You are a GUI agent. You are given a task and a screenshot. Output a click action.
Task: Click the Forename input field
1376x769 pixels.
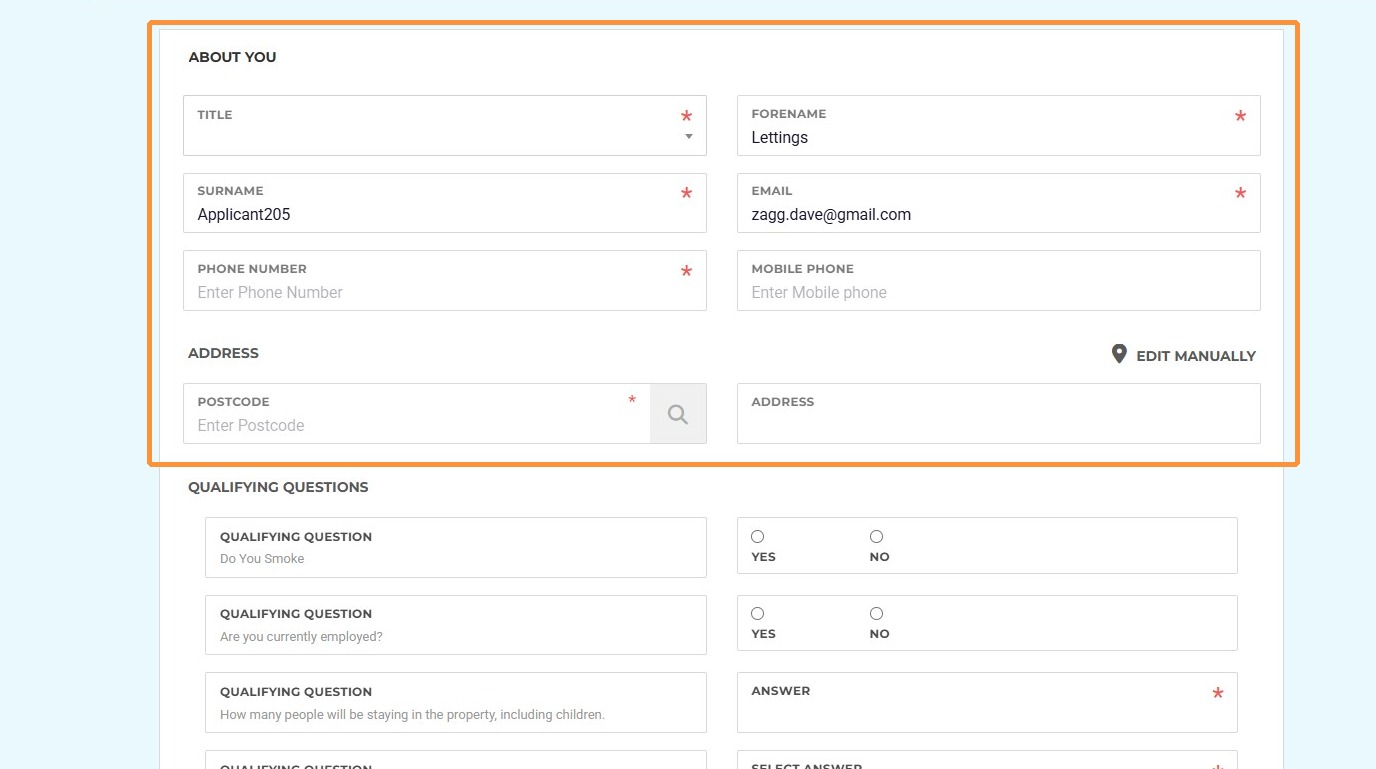coord(990,138)
